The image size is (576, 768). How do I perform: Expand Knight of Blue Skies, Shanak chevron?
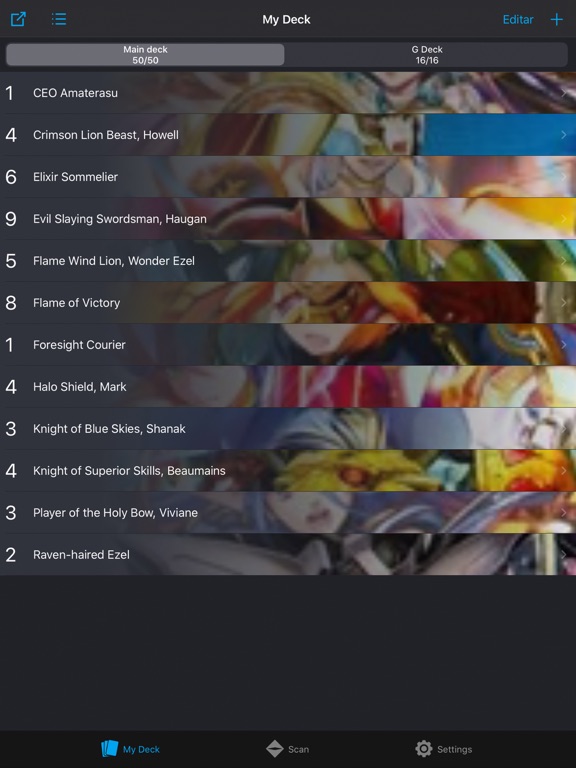coord(564,429)
